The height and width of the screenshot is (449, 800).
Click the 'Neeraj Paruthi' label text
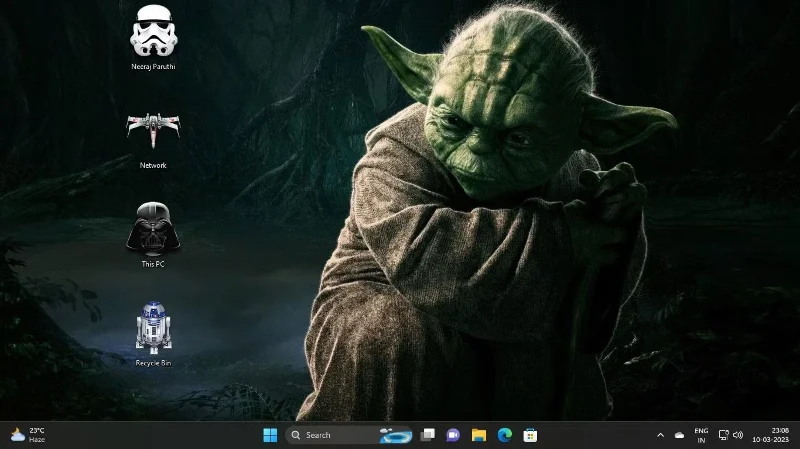pyautogui.click(x=153, y=66)
